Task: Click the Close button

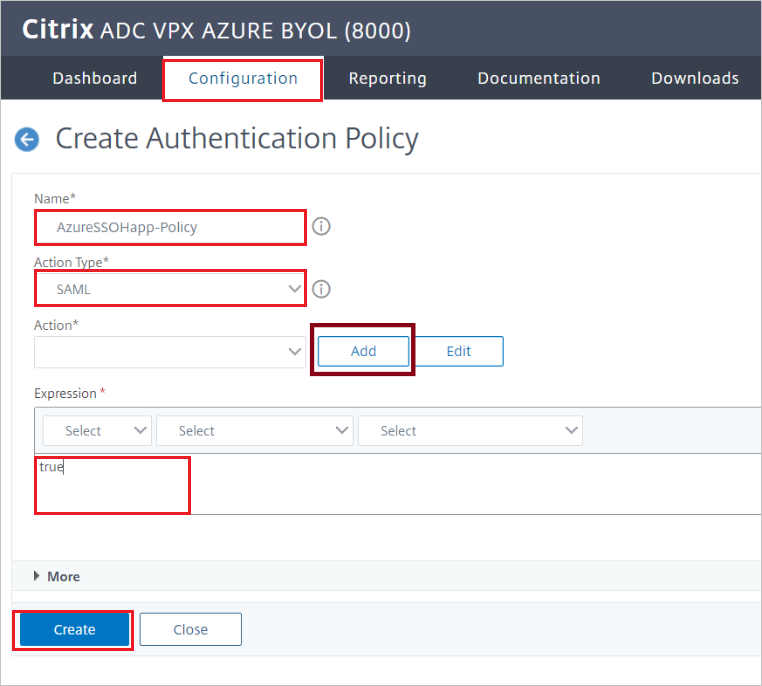Action: (190, 630)
